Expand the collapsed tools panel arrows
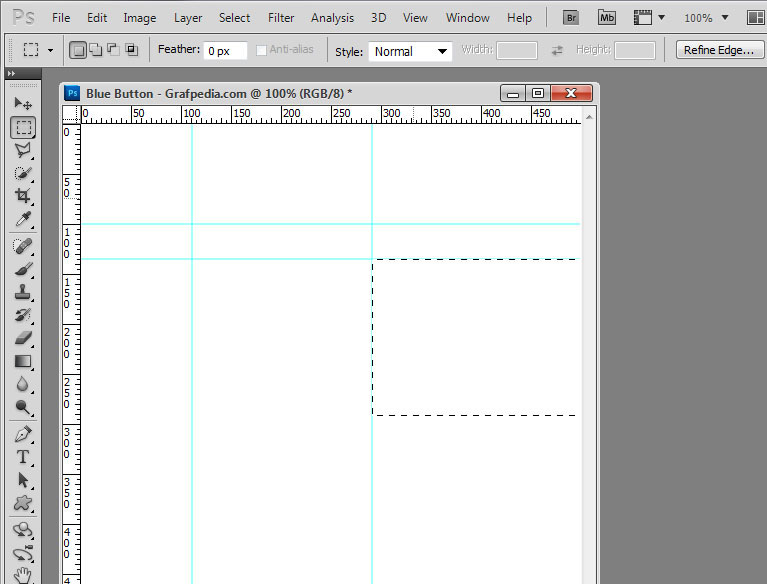This screenshot has width=767, height=584. [x=11, y=73]
